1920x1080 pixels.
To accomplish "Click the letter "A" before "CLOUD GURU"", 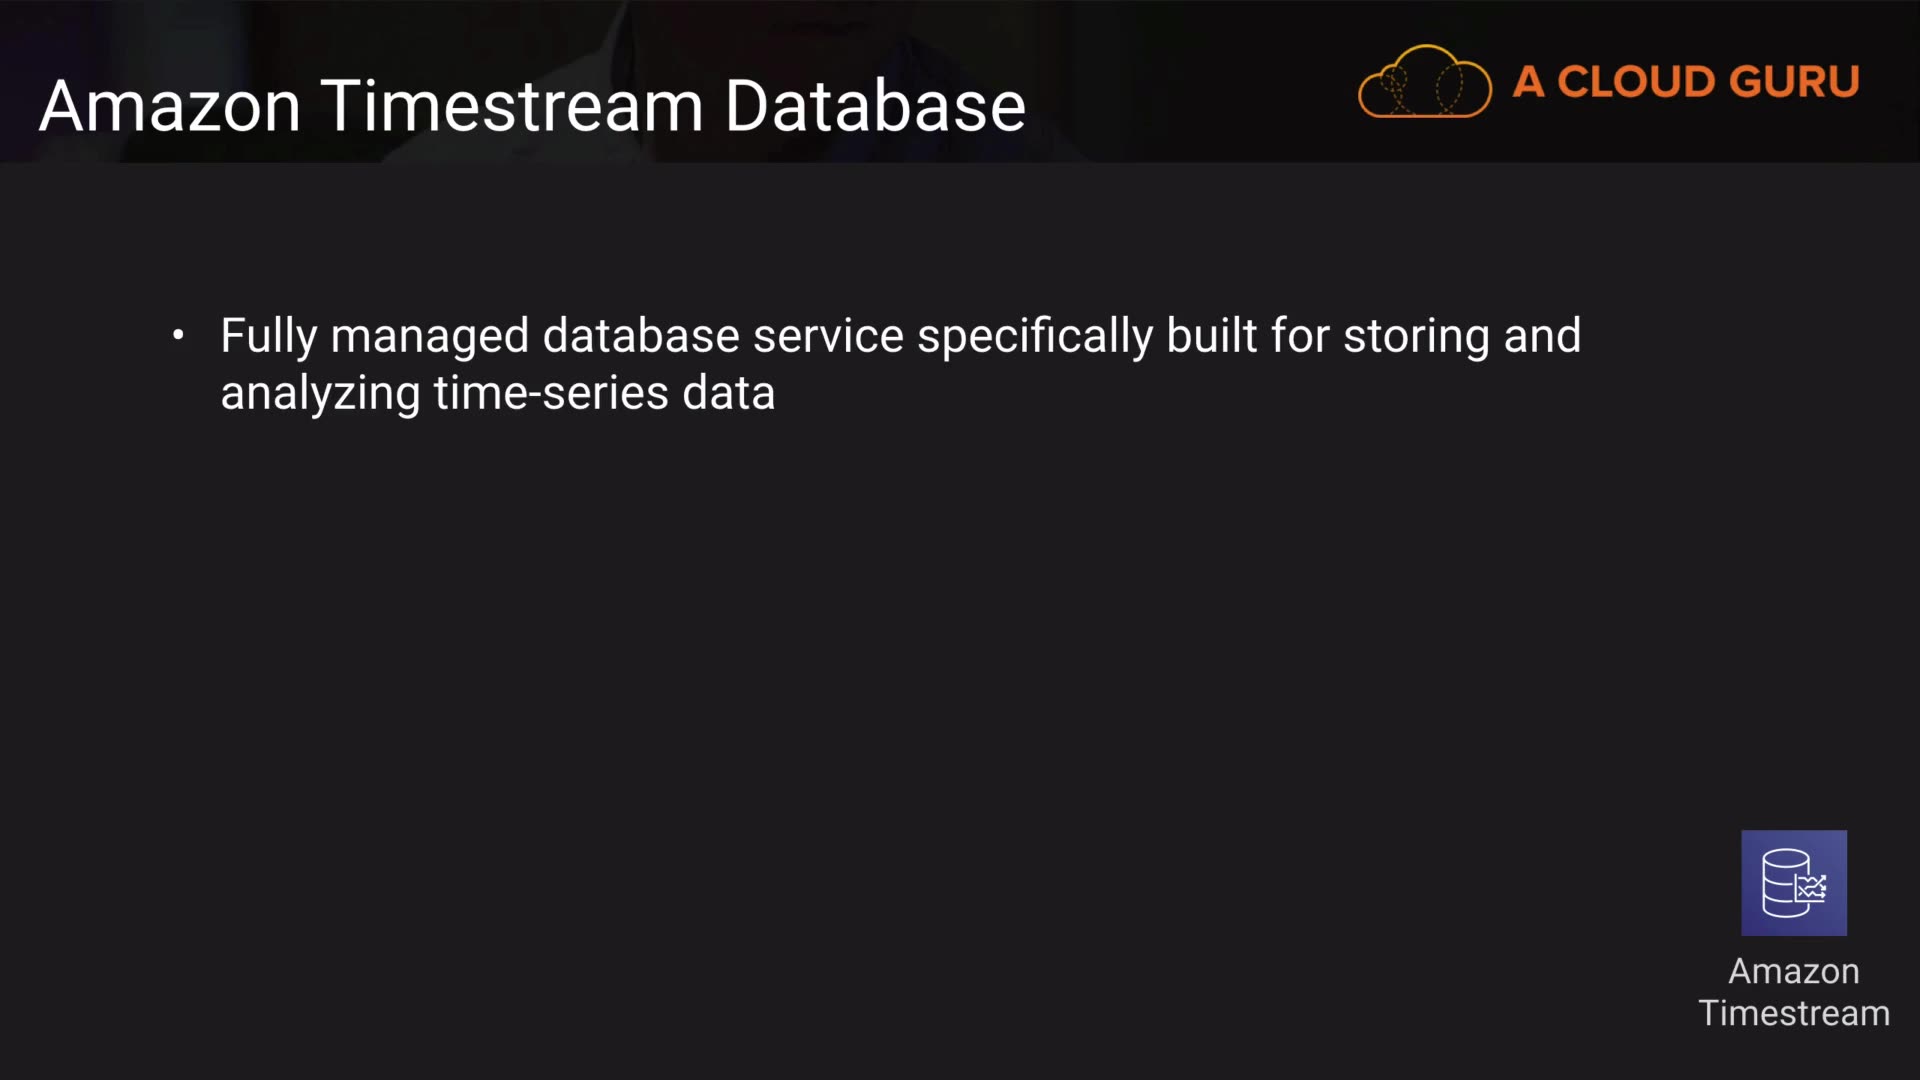I will click(x=1528, y=82).
